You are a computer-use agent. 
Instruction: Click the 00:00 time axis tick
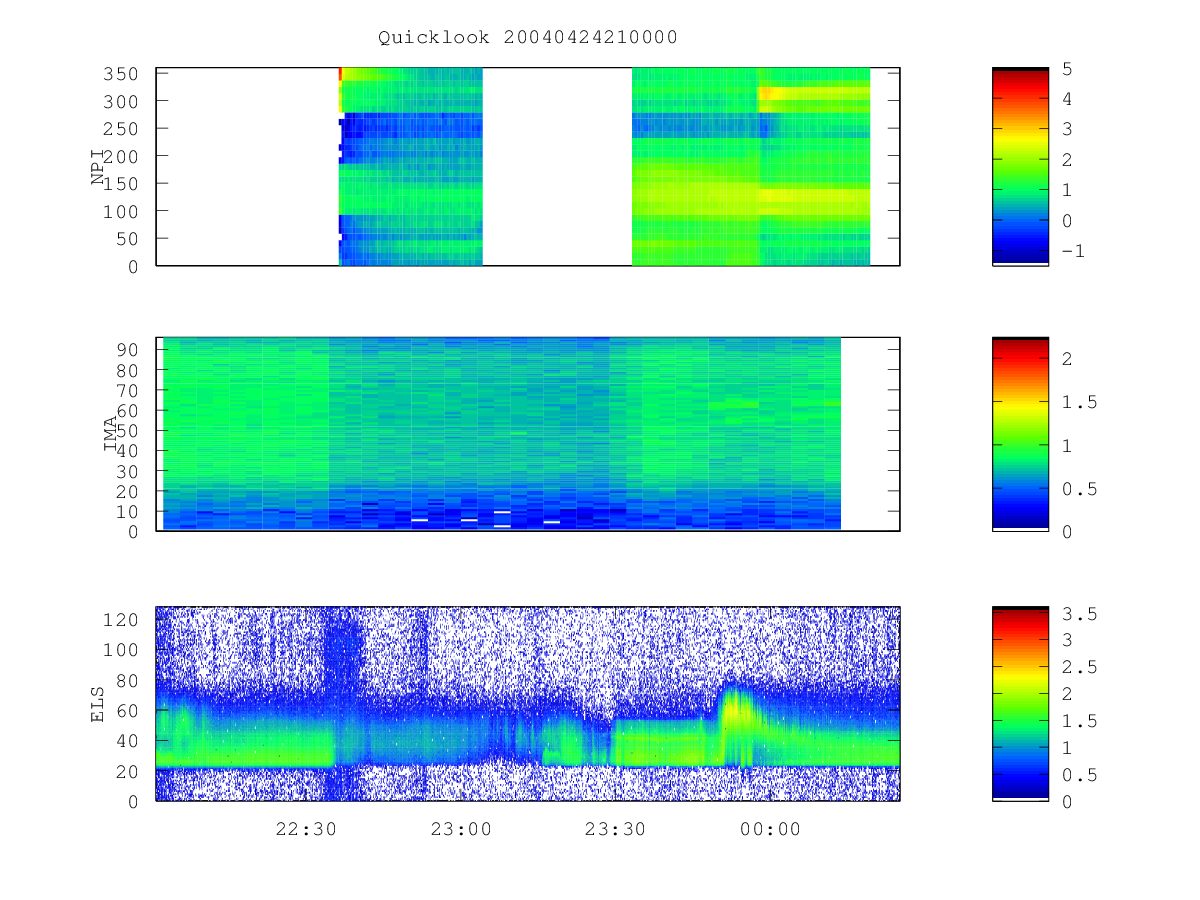[x=770, y=828]
